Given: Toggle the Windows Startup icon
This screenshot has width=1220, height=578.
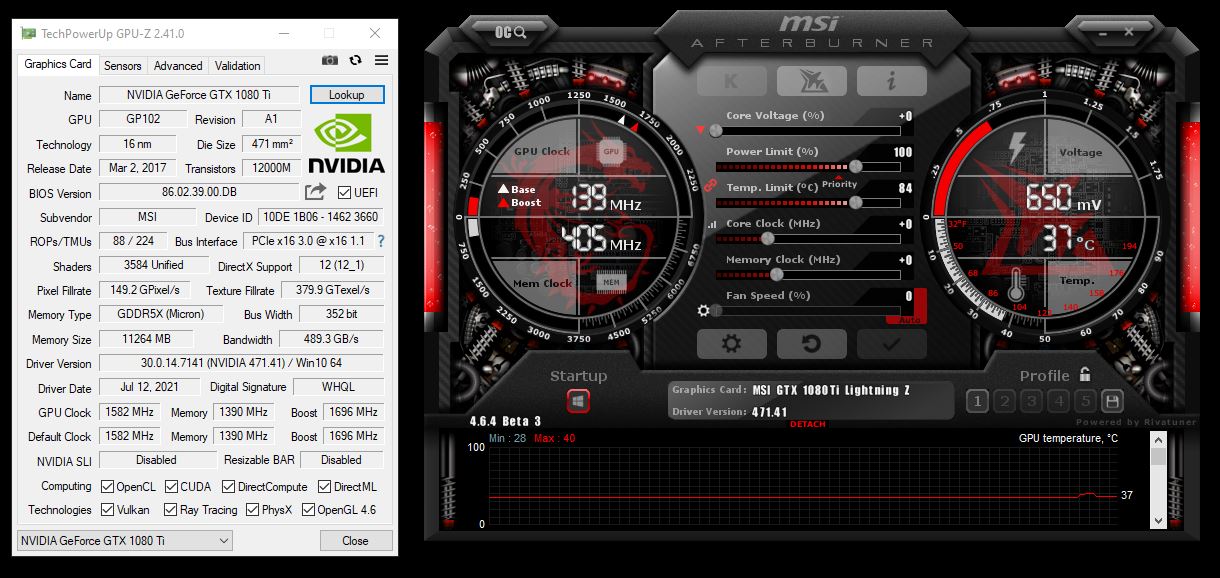Looking at the screenshot, I should click(578, 401).
